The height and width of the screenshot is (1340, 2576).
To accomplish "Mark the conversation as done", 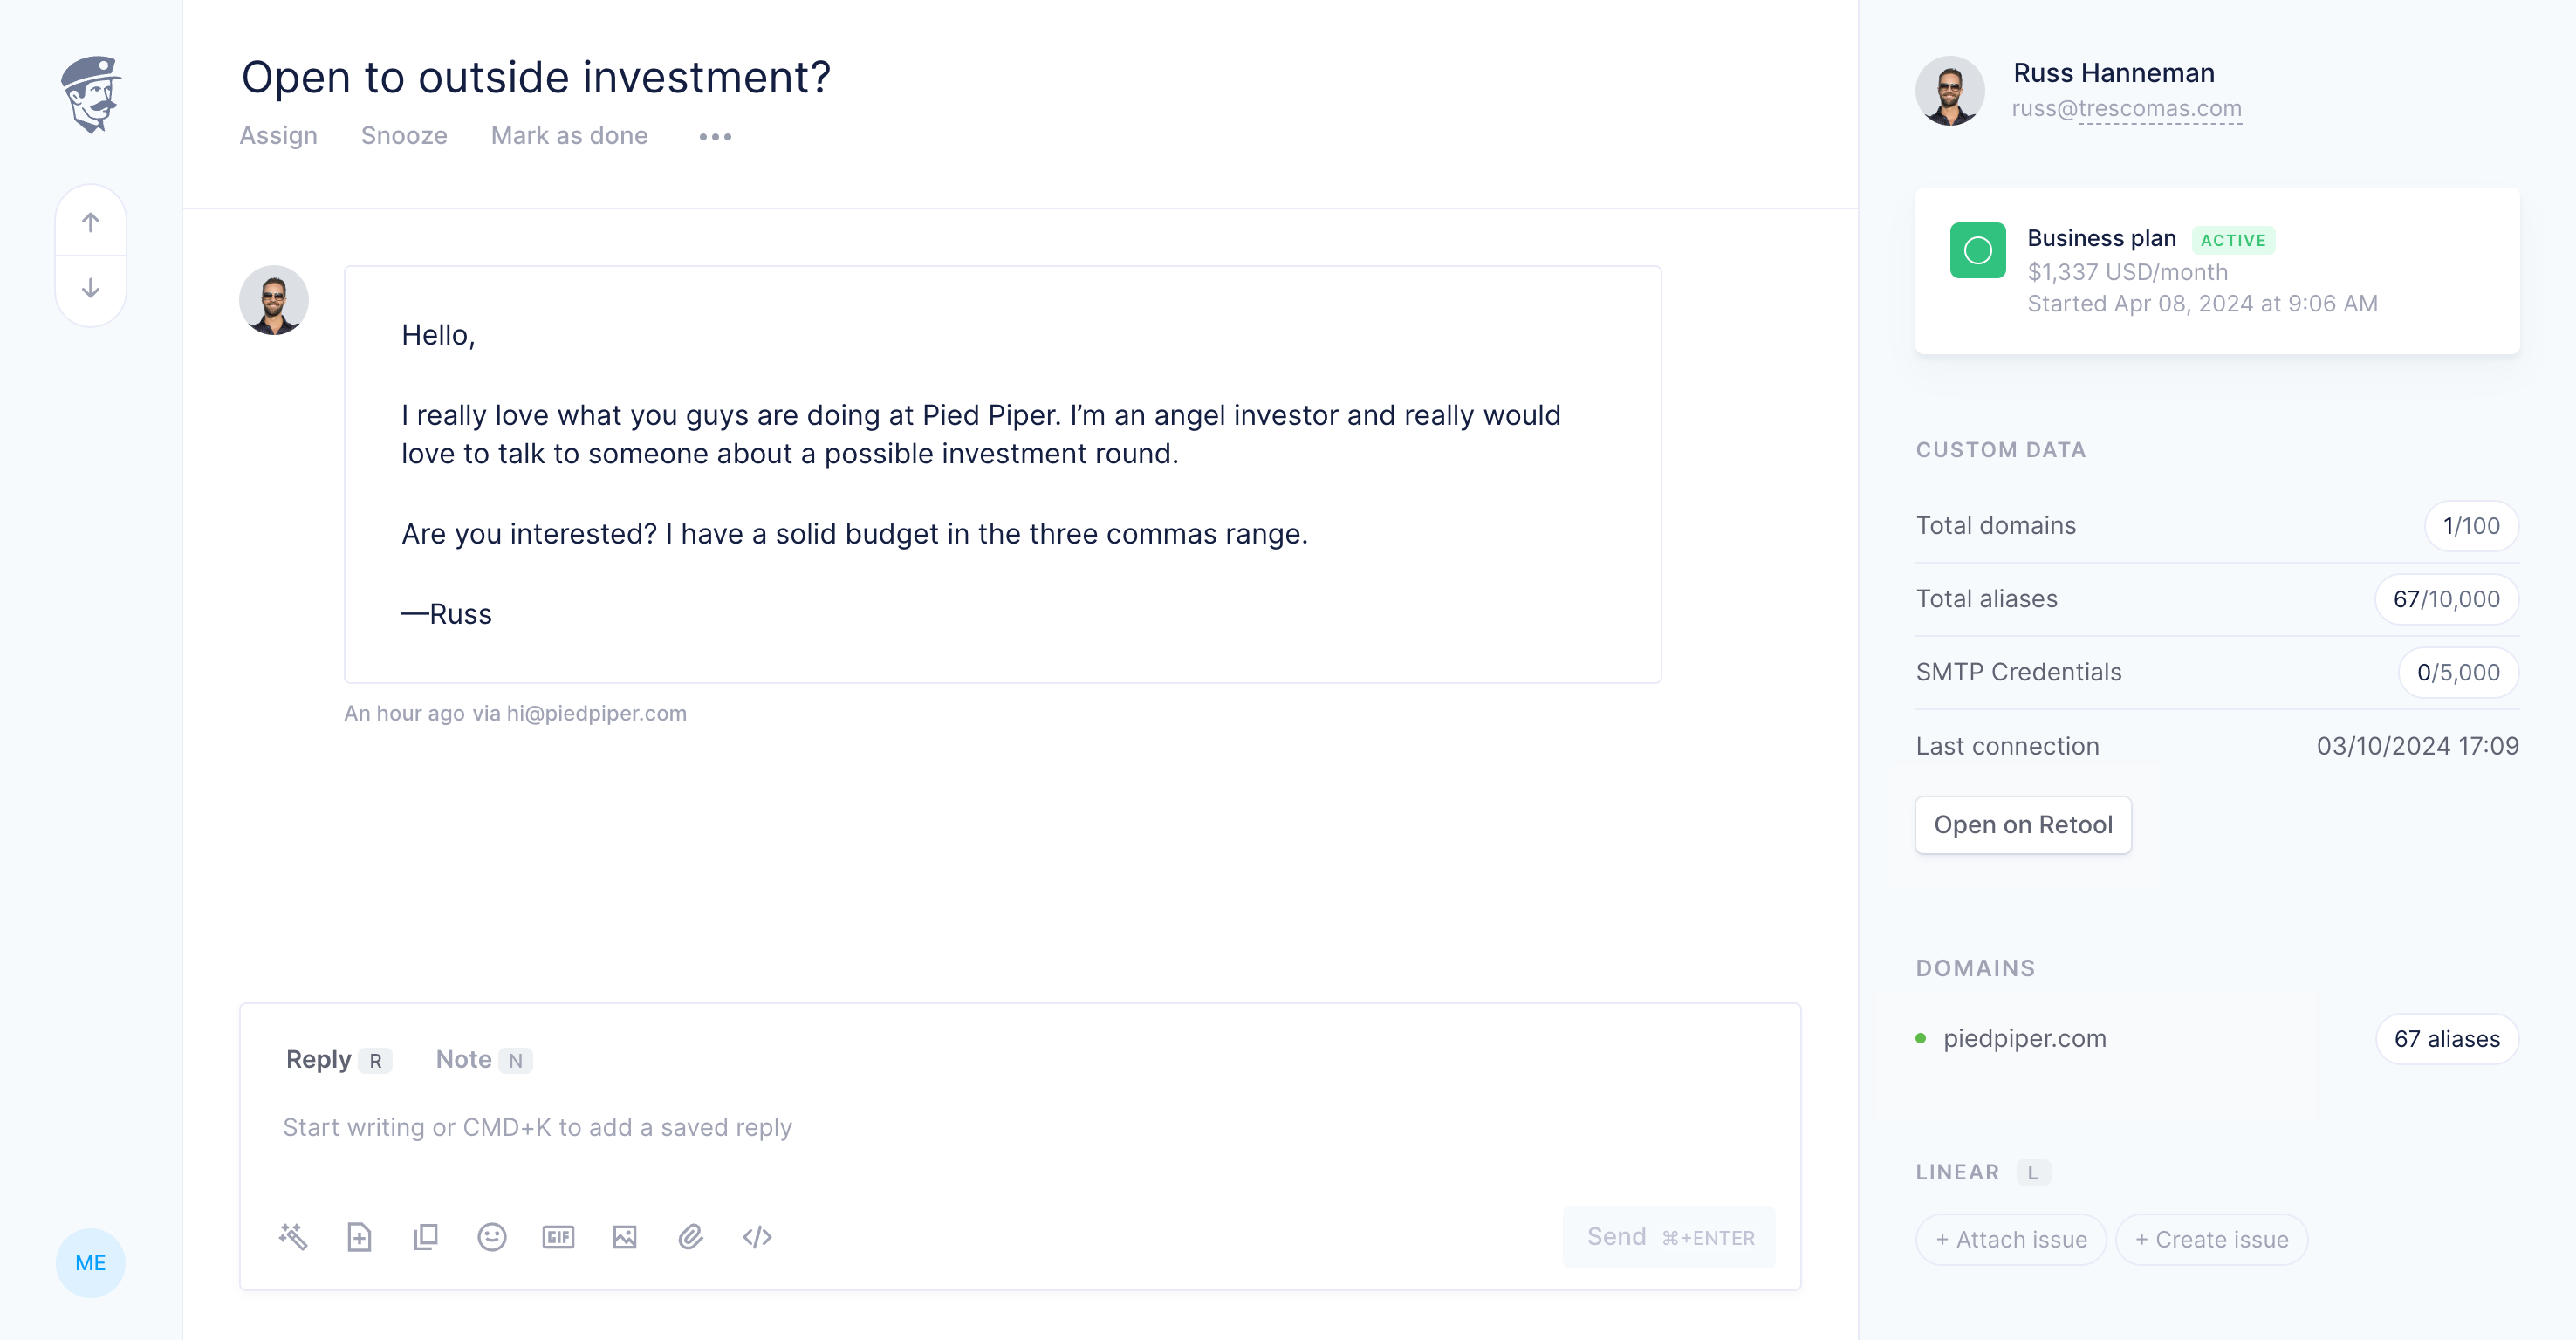I will (569, 136).
